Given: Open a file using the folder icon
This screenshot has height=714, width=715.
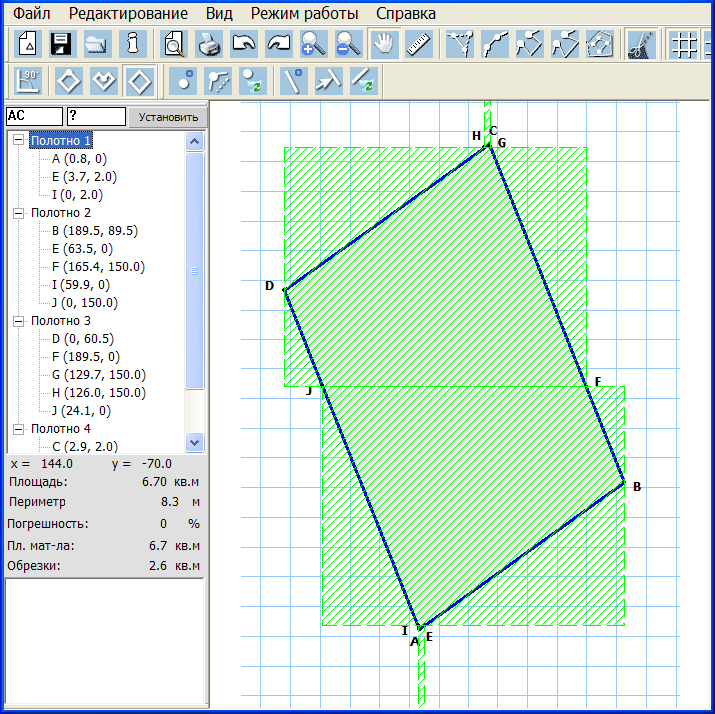Looking at the screenshot, I should tap(98, 44).
